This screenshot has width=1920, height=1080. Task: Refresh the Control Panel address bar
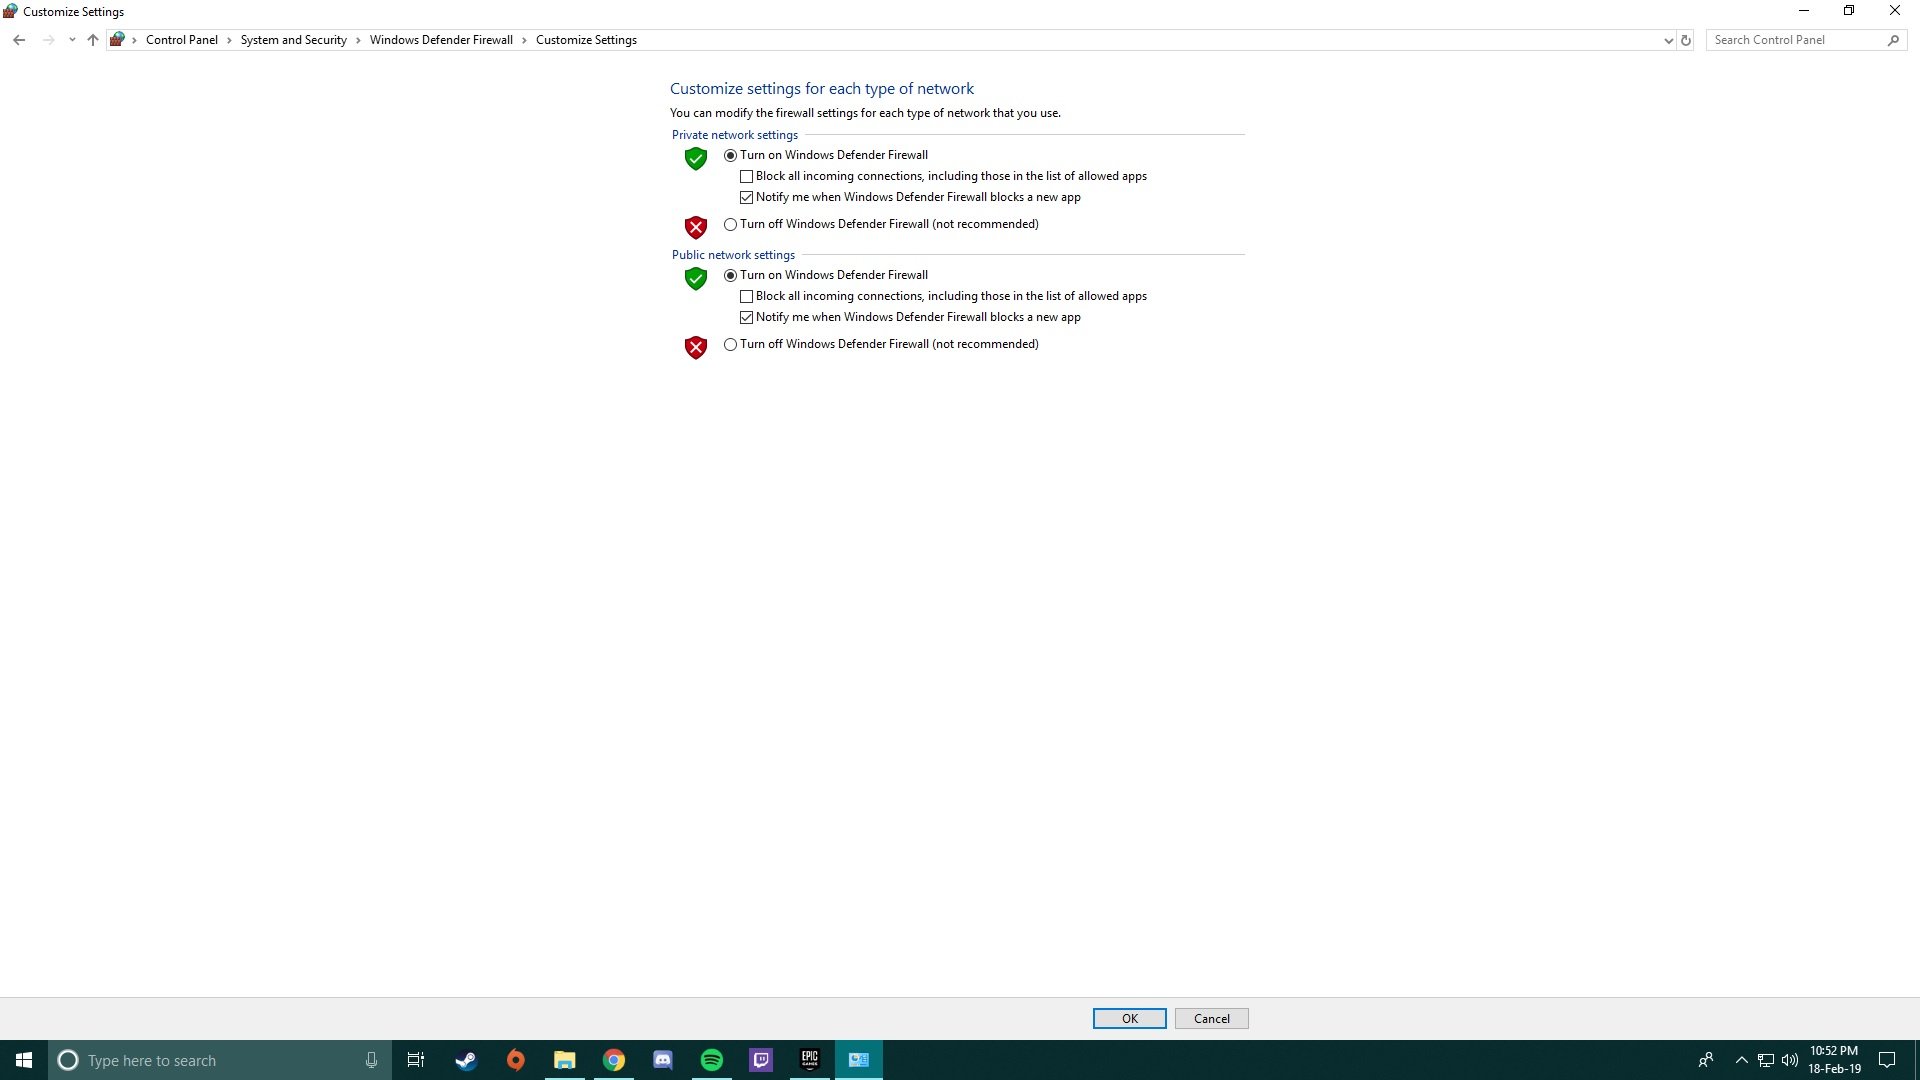click(1685, 40)
